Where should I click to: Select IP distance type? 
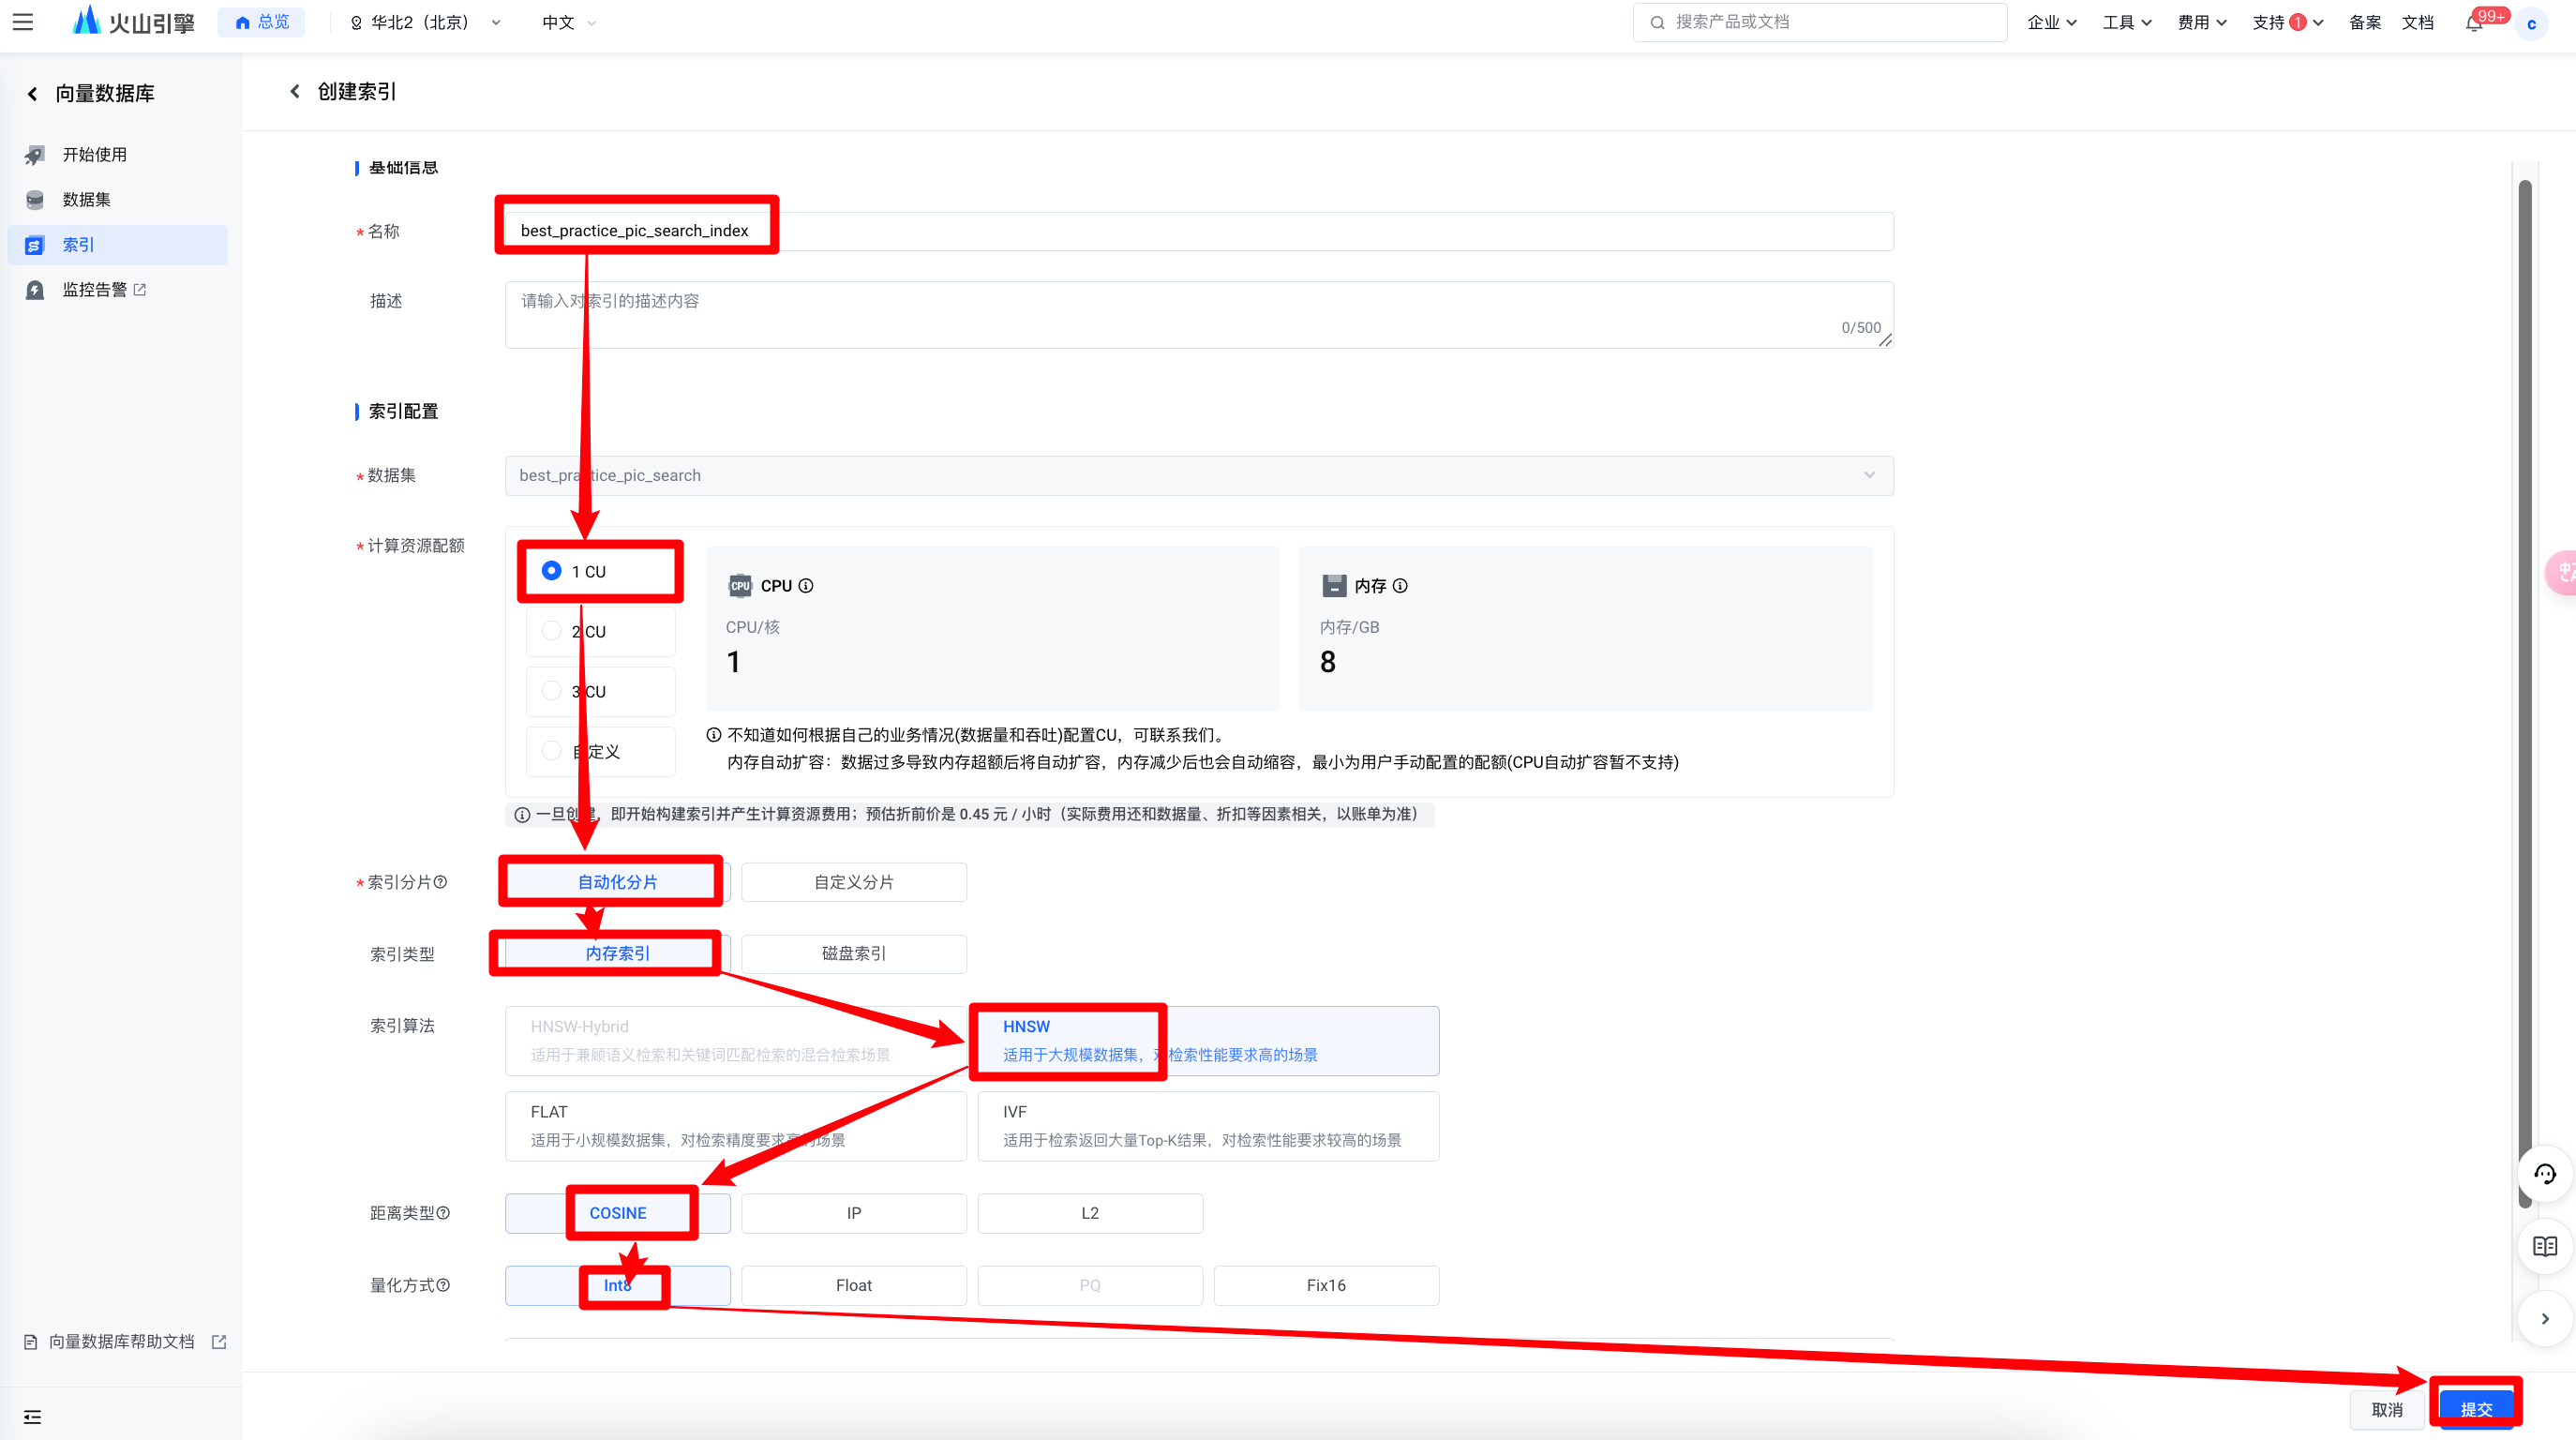(854, 1212)
